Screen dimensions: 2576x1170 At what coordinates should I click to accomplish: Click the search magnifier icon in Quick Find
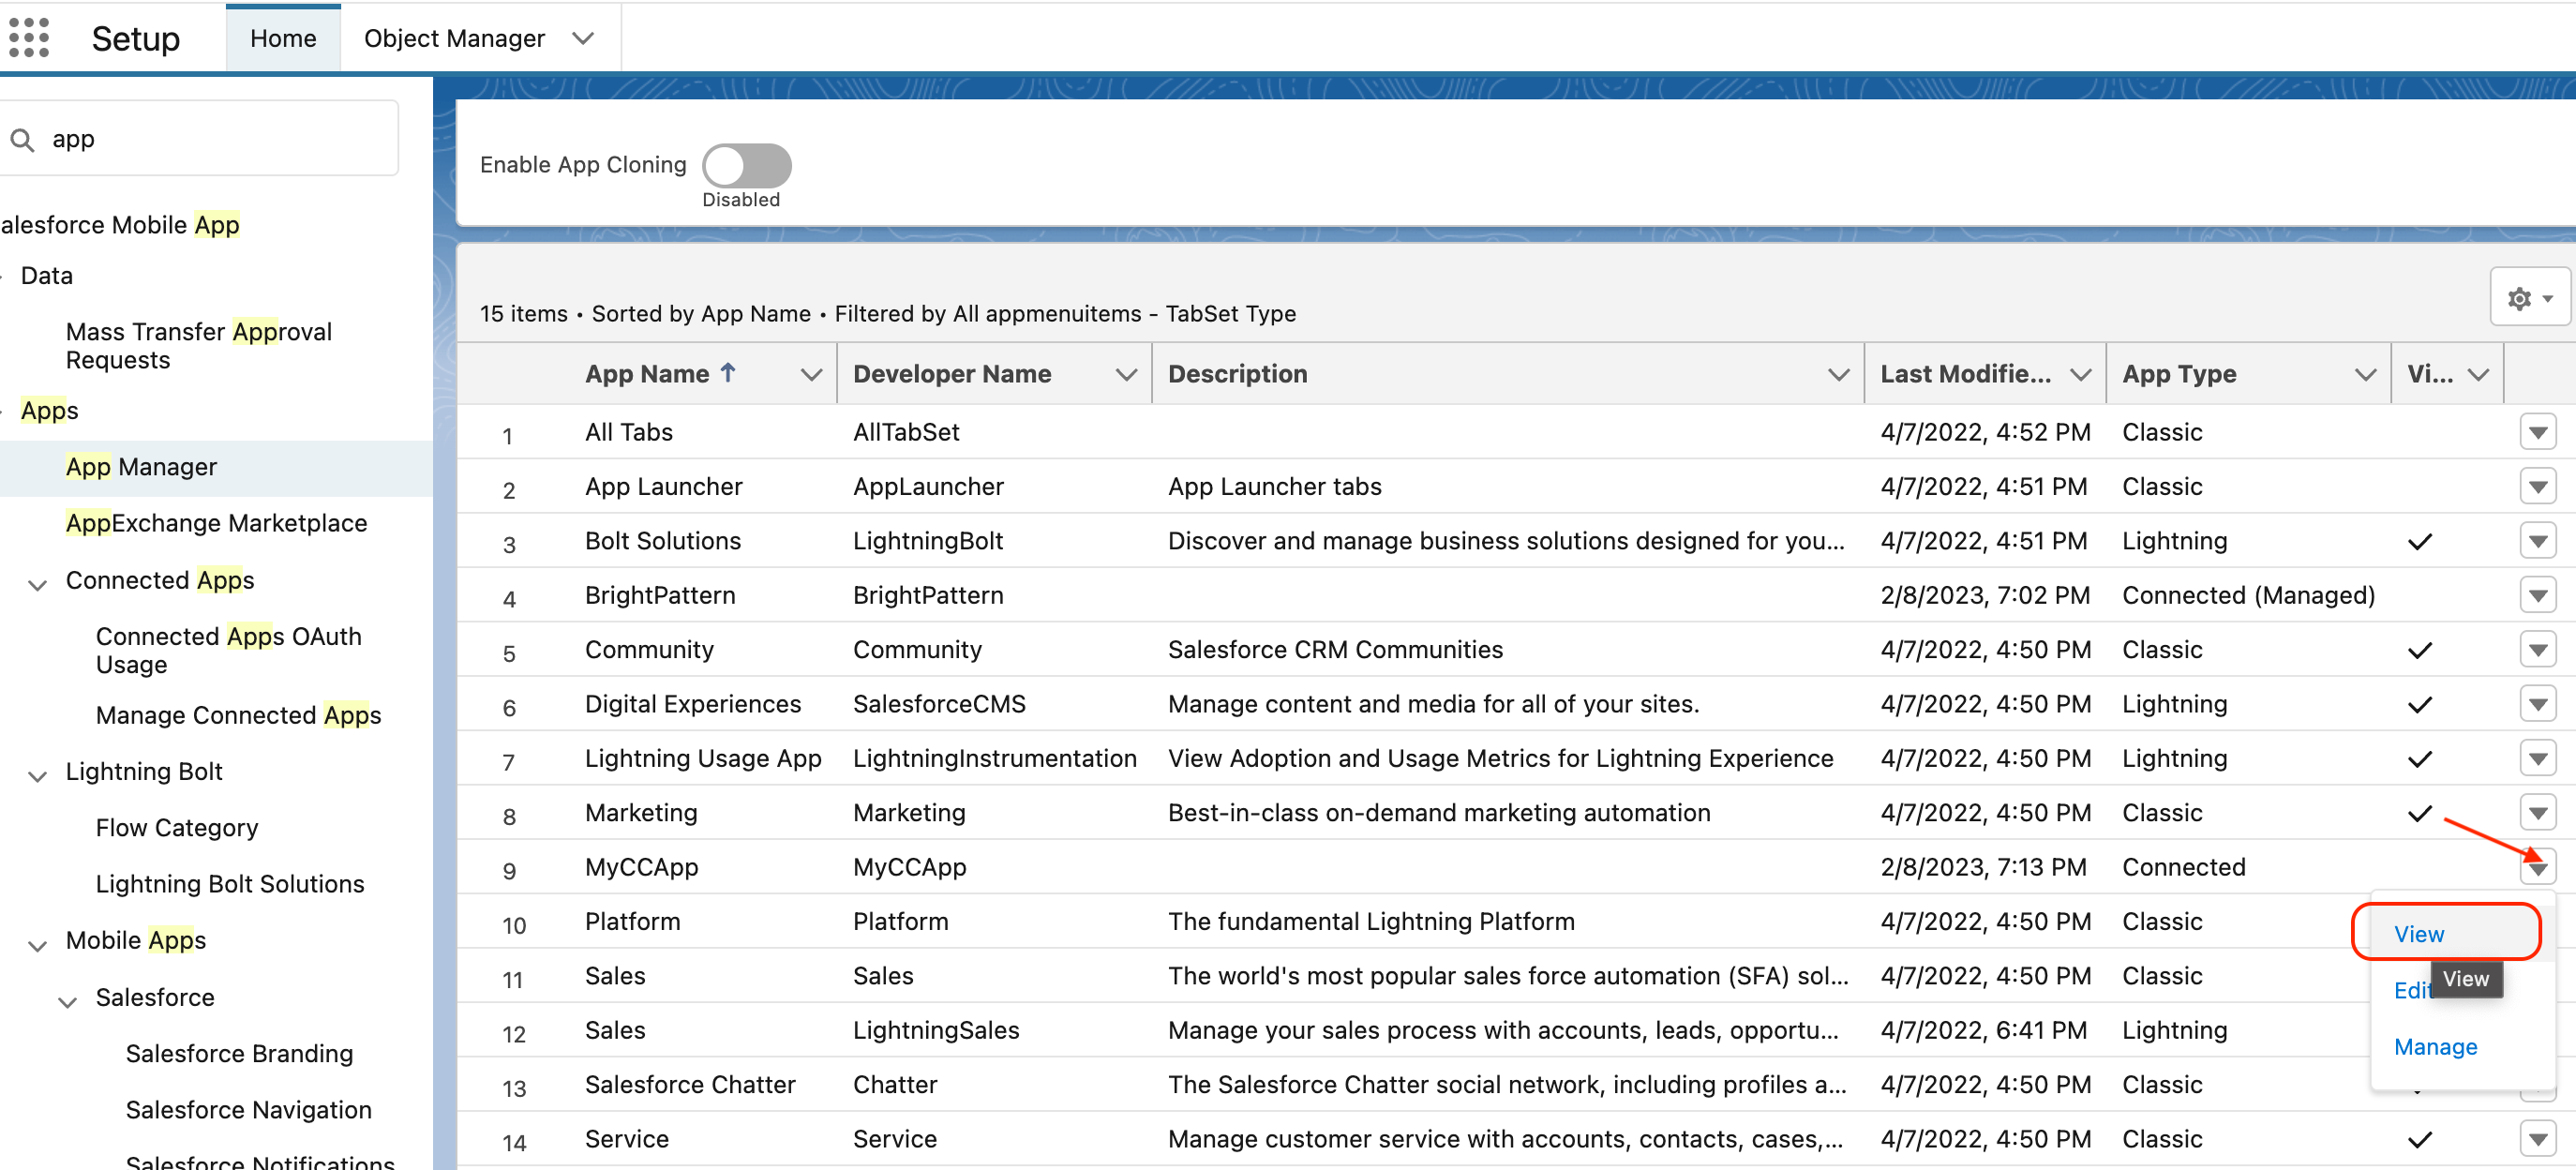(22, 140)
